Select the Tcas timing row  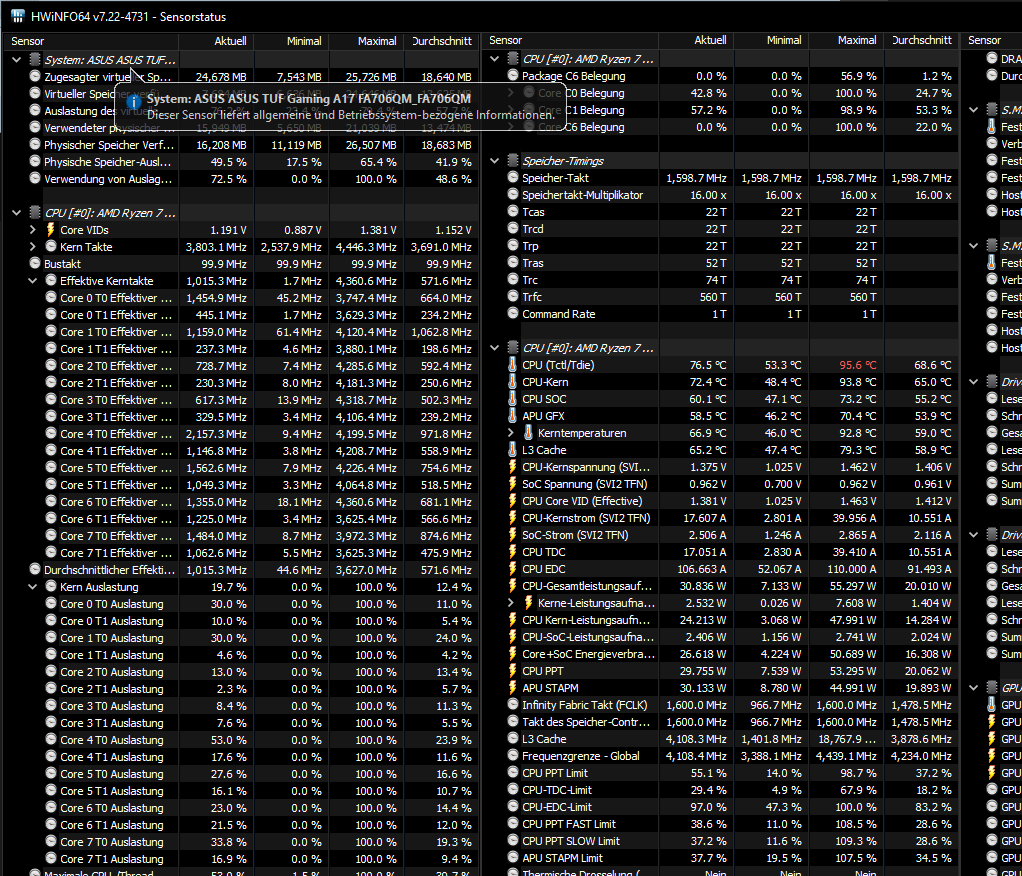(x=720, y=212)
